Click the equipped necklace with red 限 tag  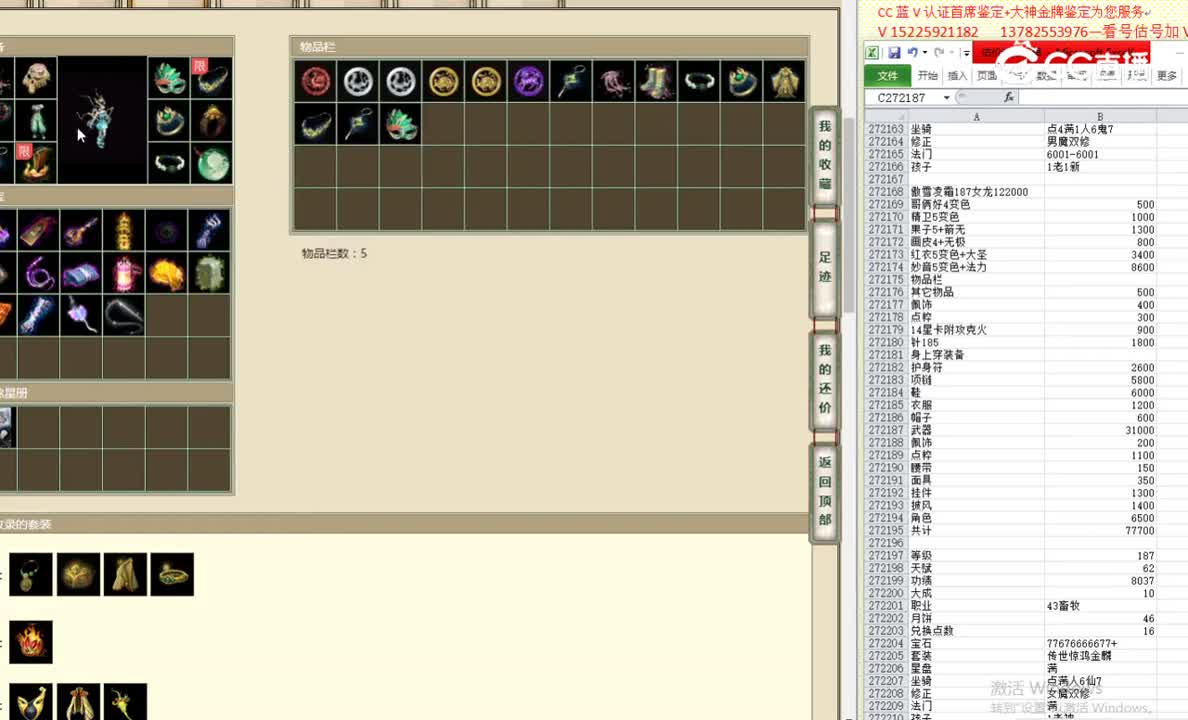coord(211,77)
